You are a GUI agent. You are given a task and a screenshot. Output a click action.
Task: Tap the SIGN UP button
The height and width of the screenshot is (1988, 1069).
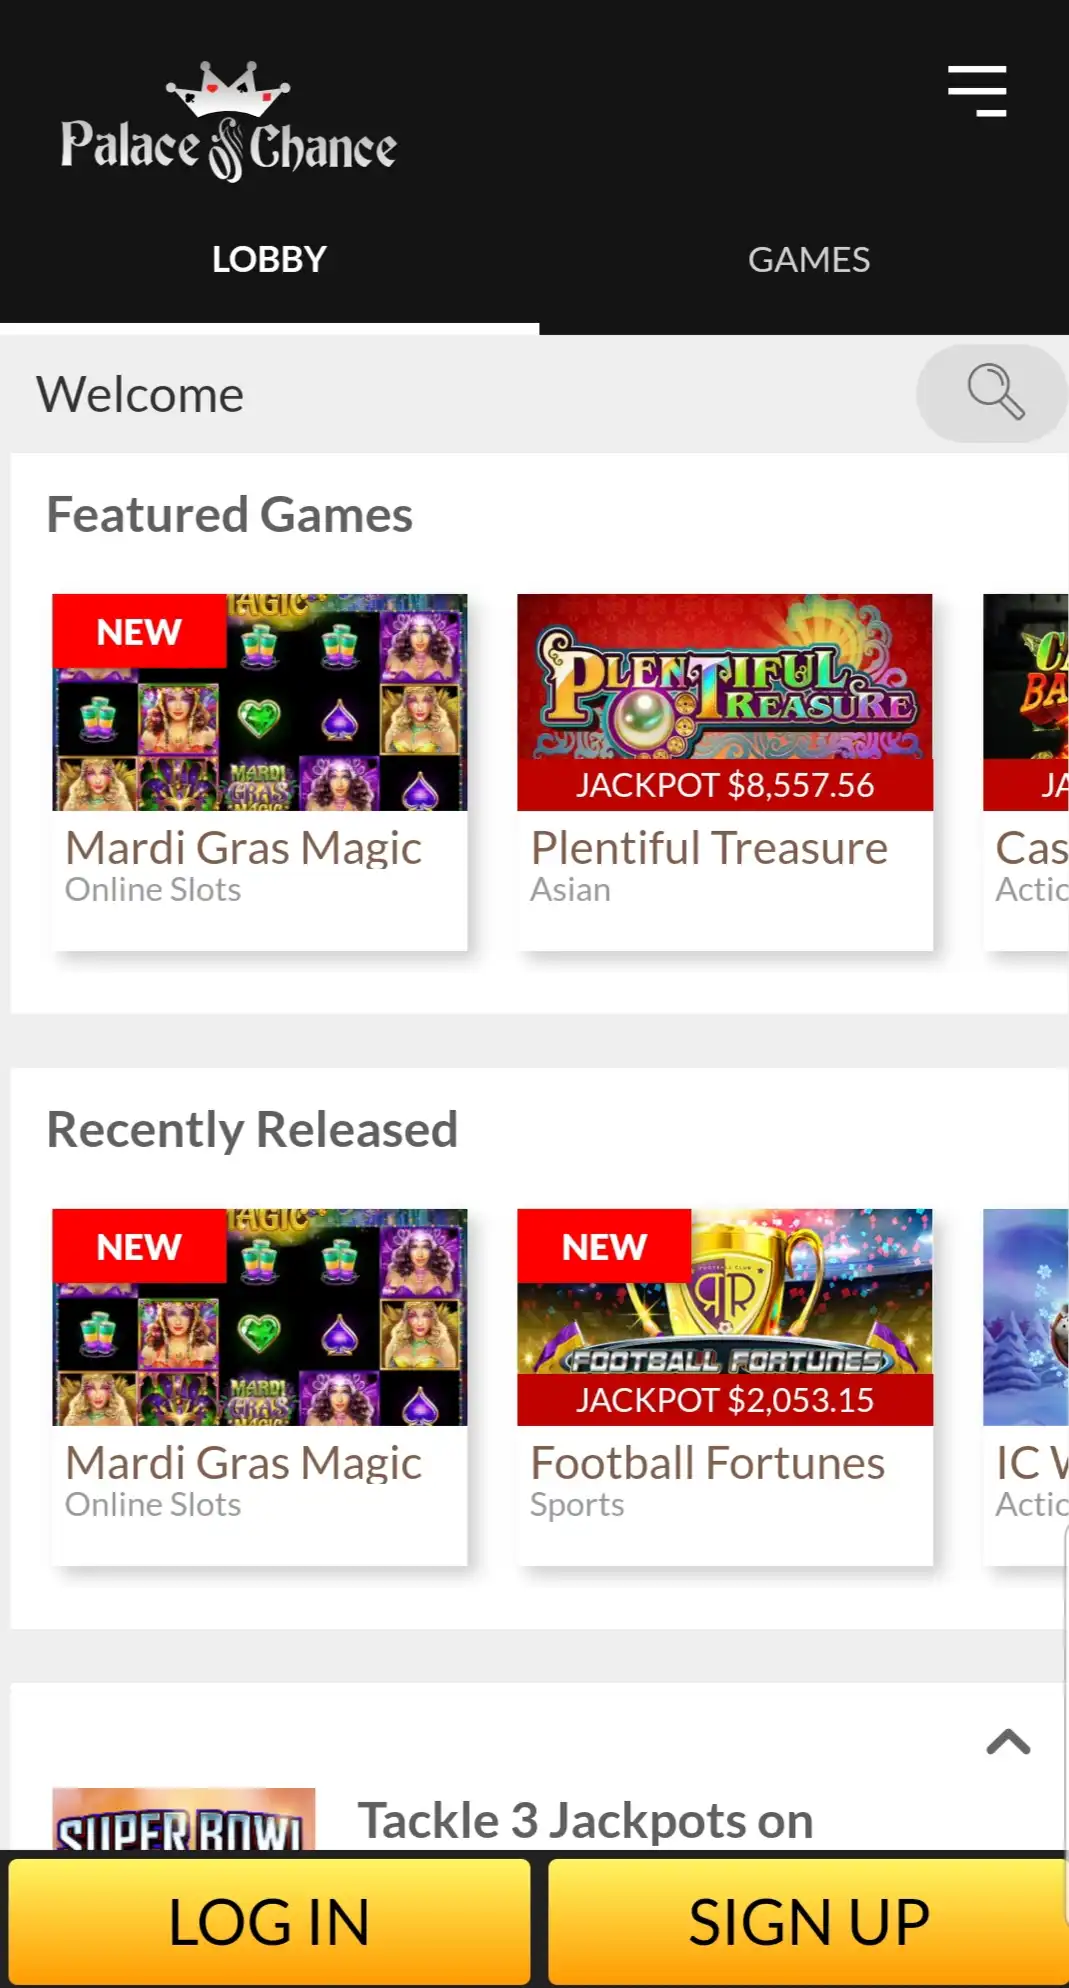tap(809, 1921)
